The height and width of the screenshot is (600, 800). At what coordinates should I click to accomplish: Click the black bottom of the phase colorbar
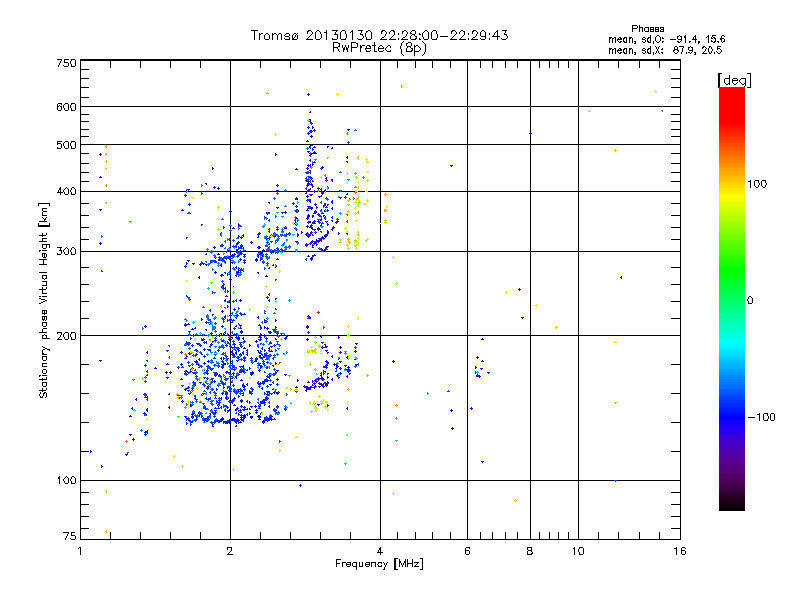click(x=732, y=503)
